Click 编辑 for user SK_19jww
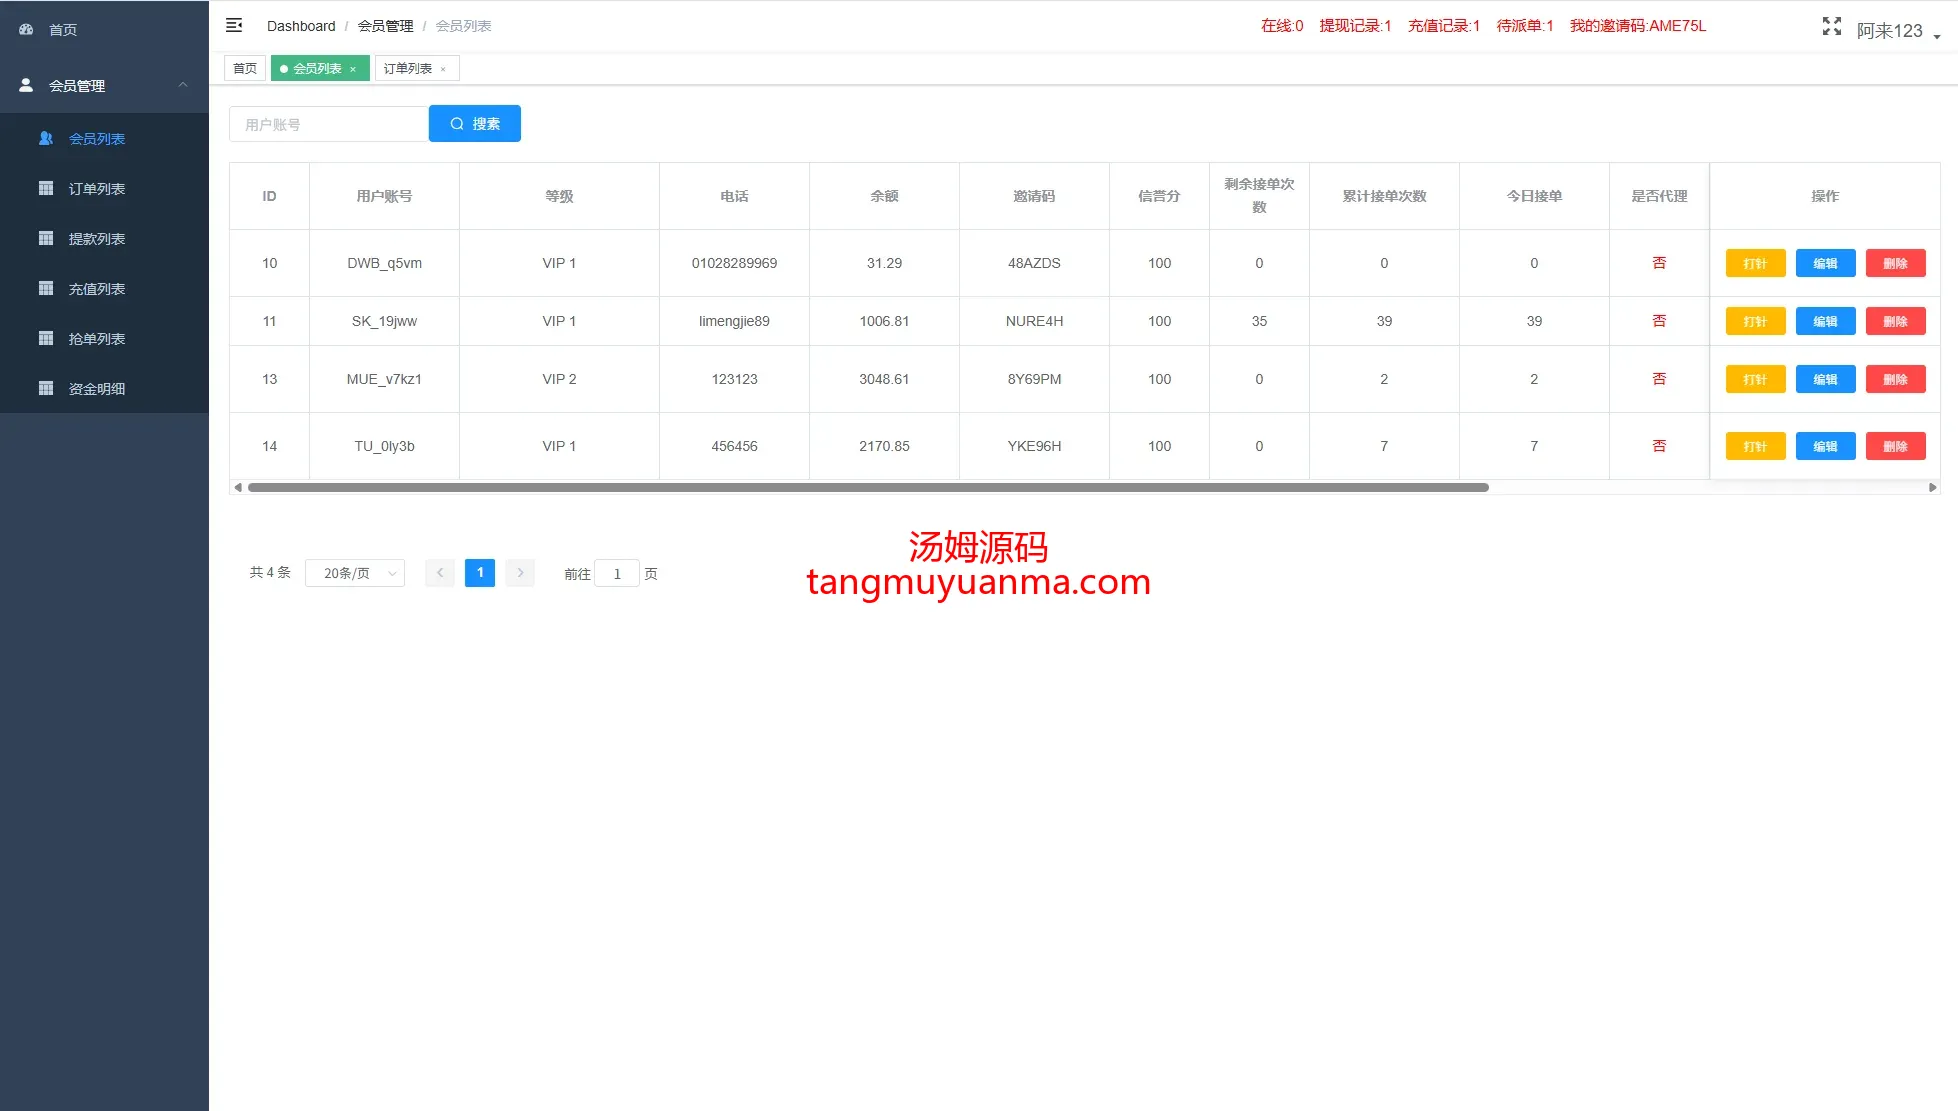 (1825, 321)
